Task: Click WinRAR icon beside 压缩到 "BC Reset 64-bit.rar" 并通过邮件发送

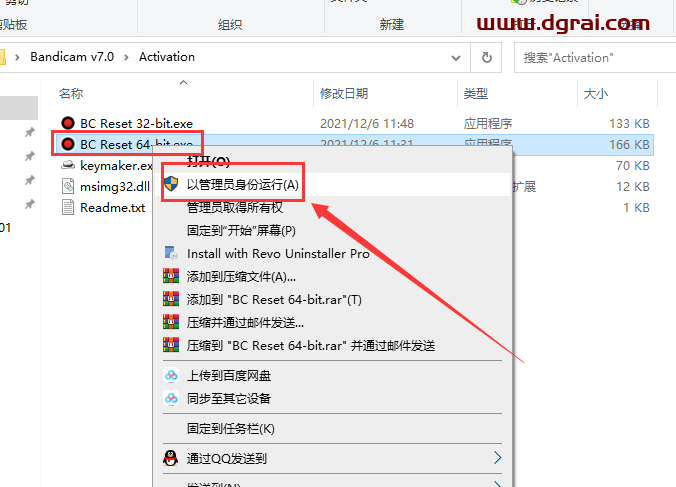Action: tap(171, 345)
